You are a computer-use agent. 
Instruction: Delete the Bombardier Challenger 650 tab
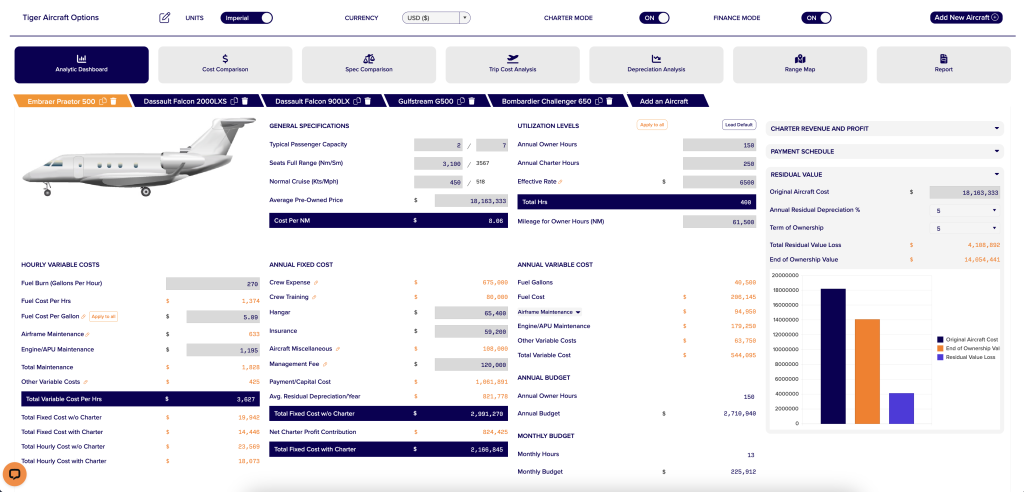click(x=609, y=101)
